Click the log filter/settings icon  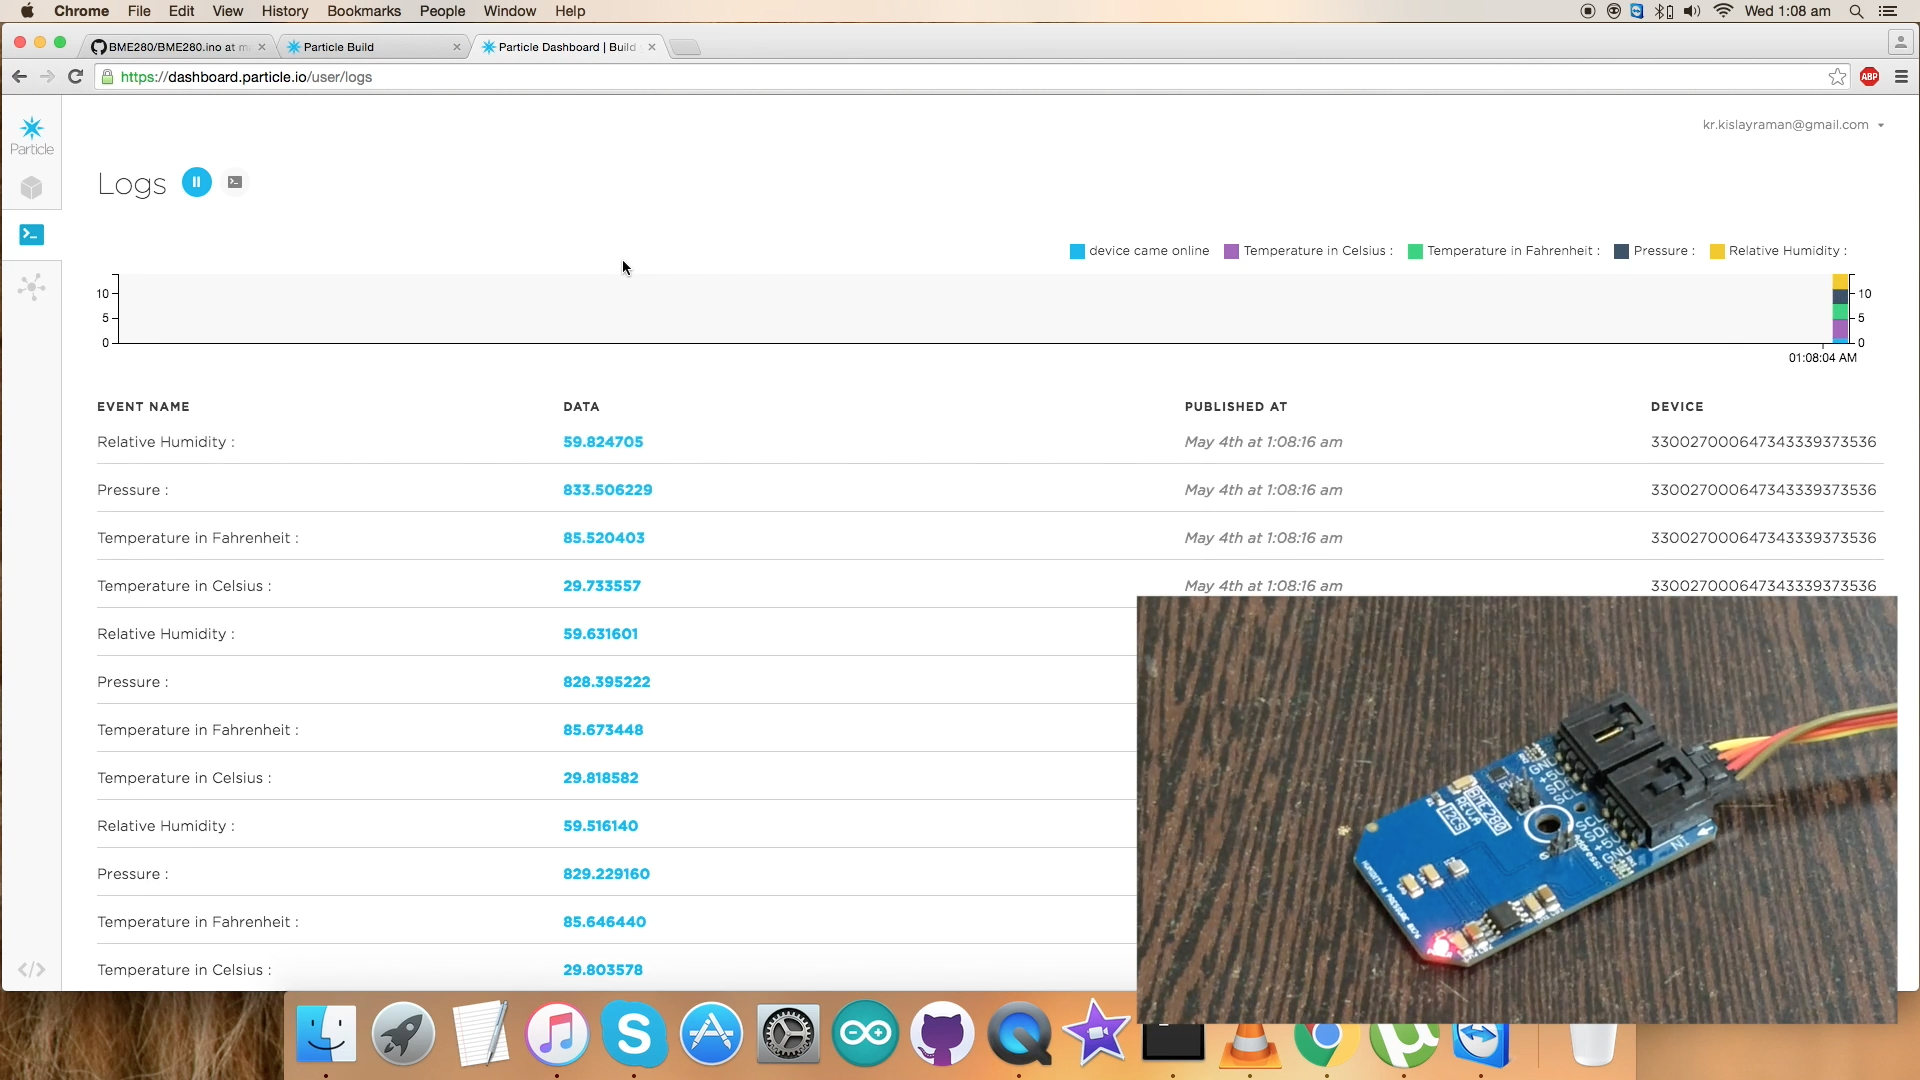(233, 182)
